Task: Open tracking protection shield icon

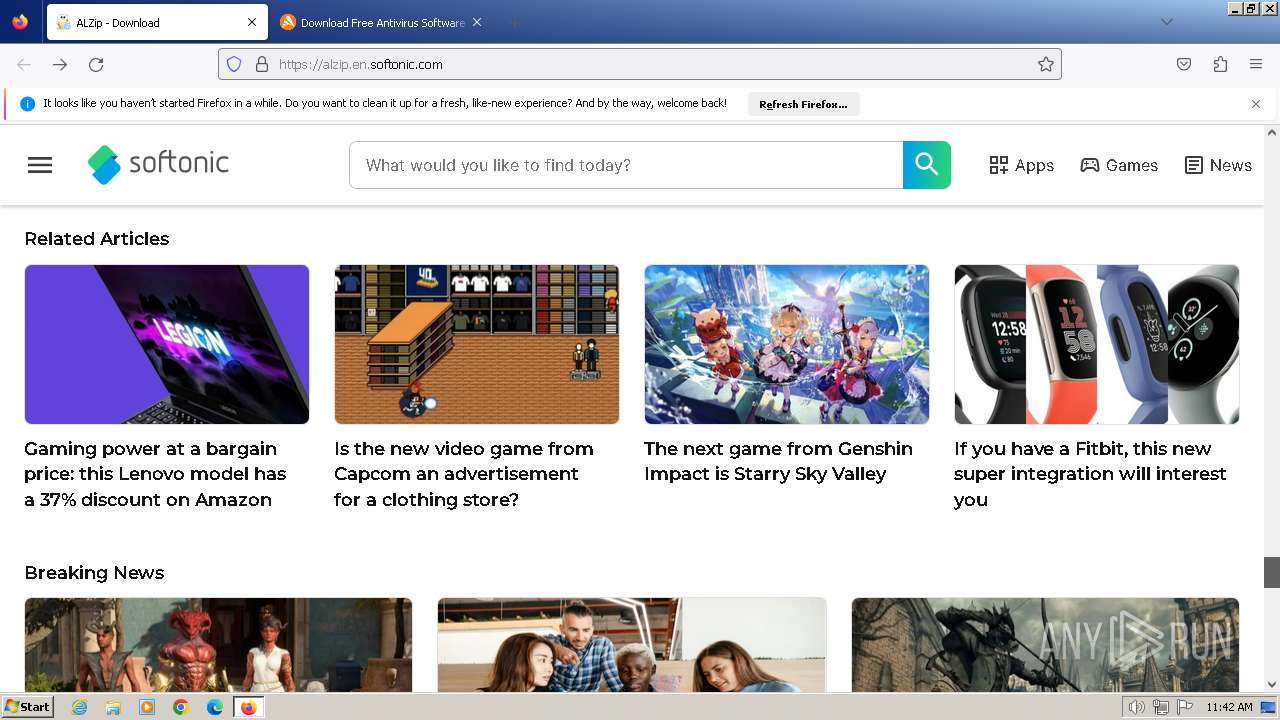Action: [234, 64]
